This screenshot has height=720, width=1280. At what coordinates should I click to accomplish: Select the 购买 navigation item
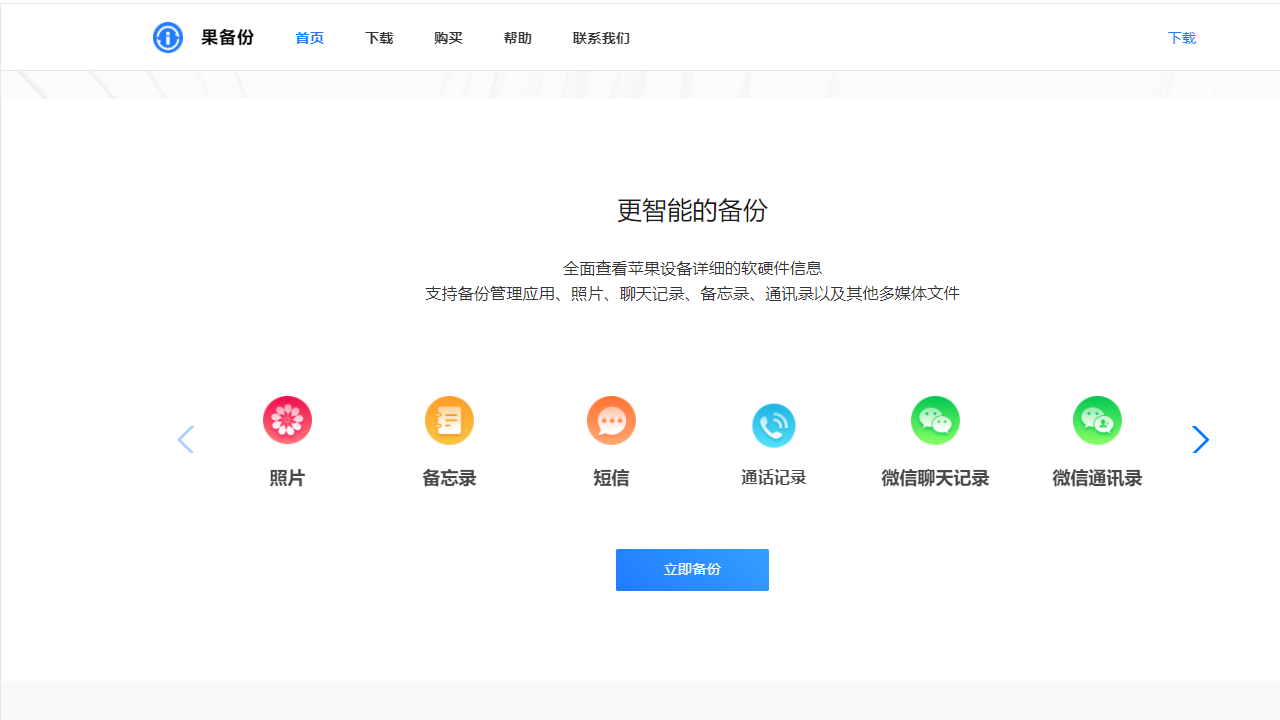coord(448,38)
